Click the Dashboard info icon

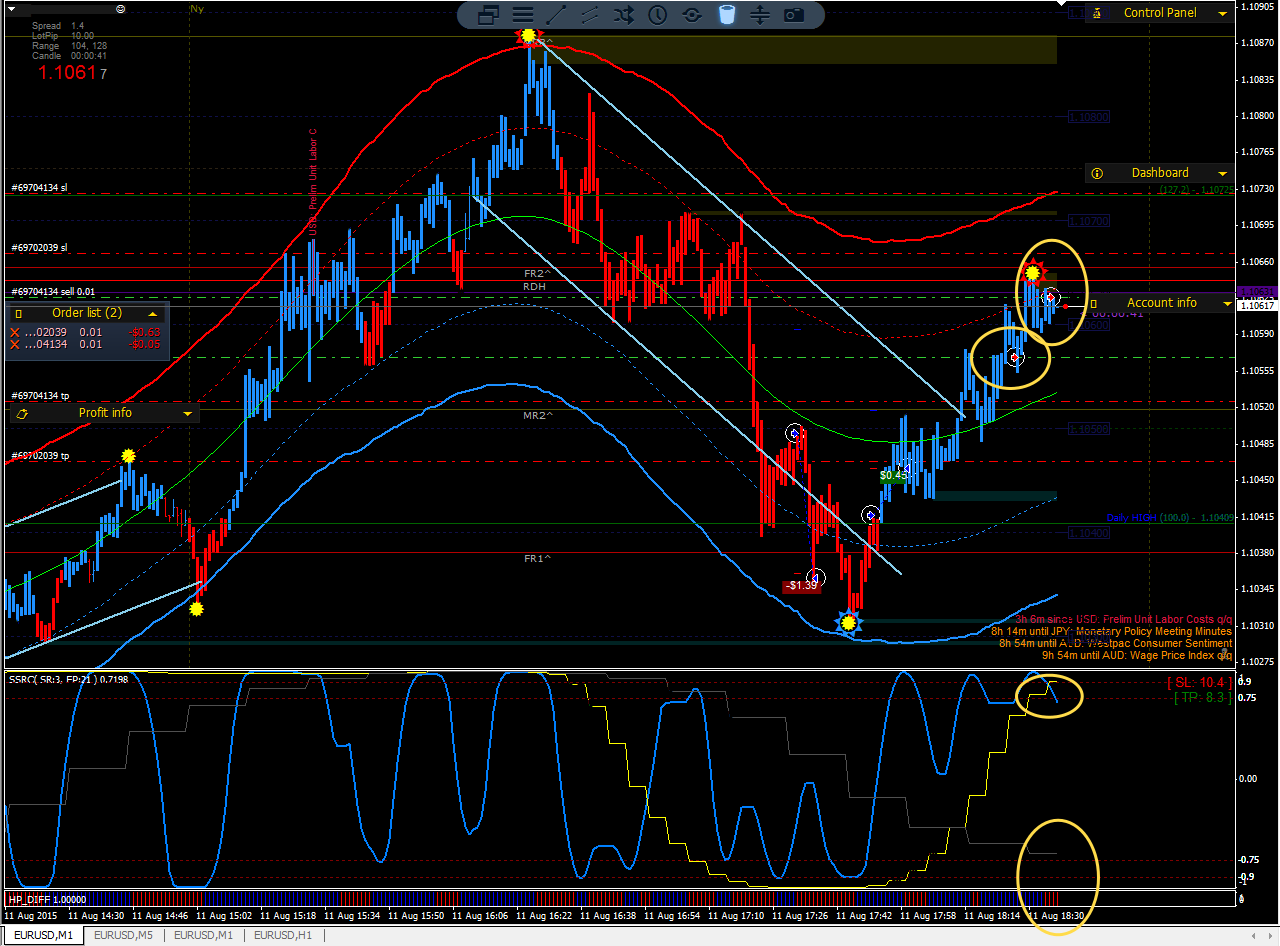(1097, 173)
